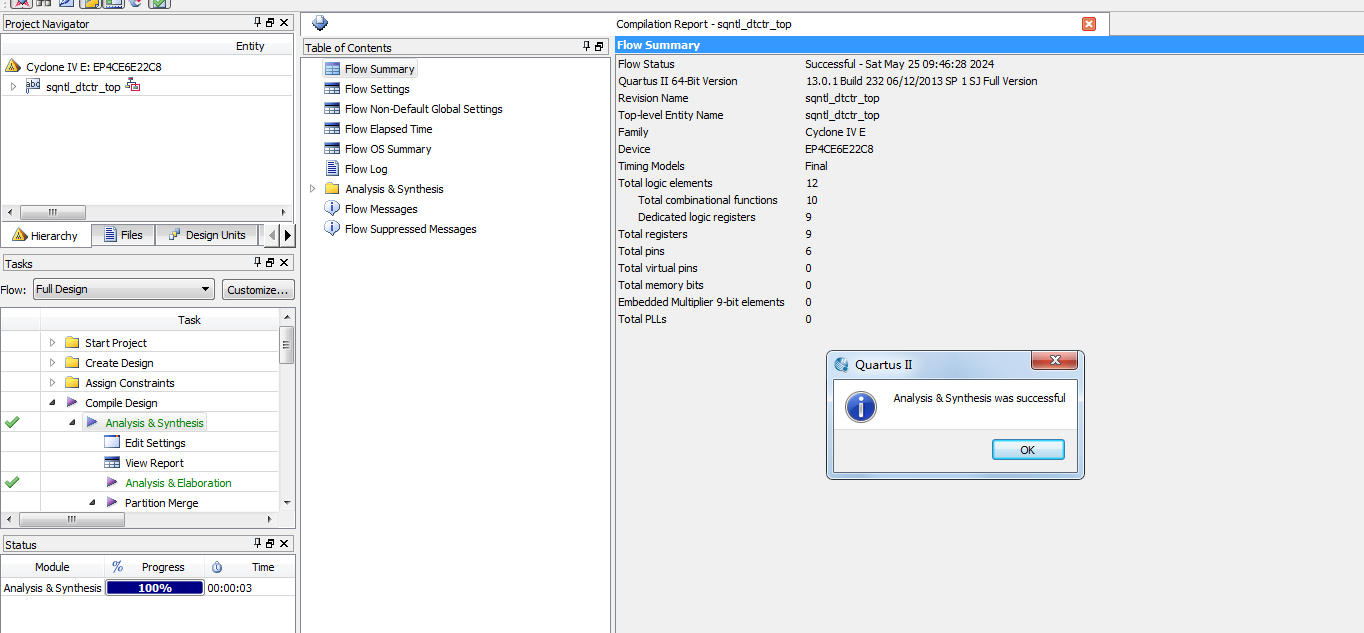The height and width of the screenshot is (633, 1364).
Task: Click the sqntl_dtctr_top entity icon
Action: coord(33,87)
